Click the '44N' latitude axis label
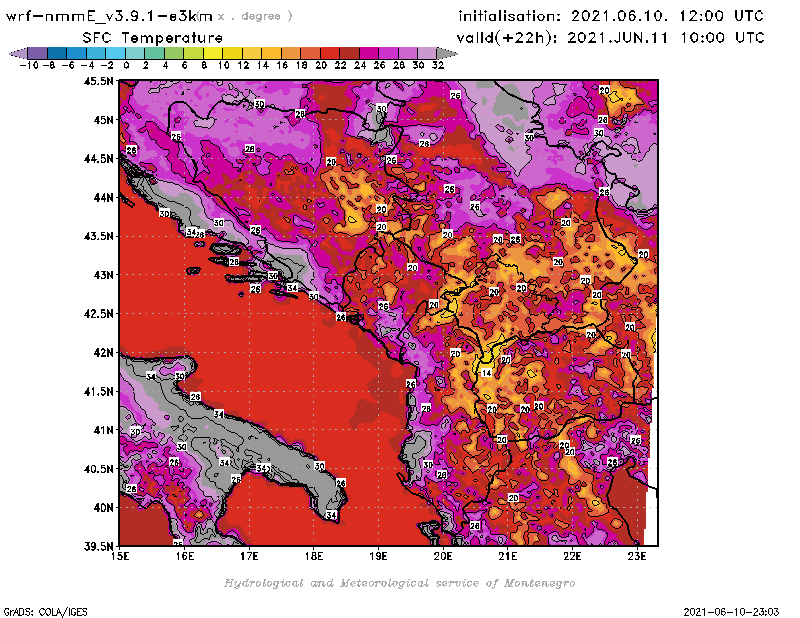800x618 pixels. click(103, 197)
